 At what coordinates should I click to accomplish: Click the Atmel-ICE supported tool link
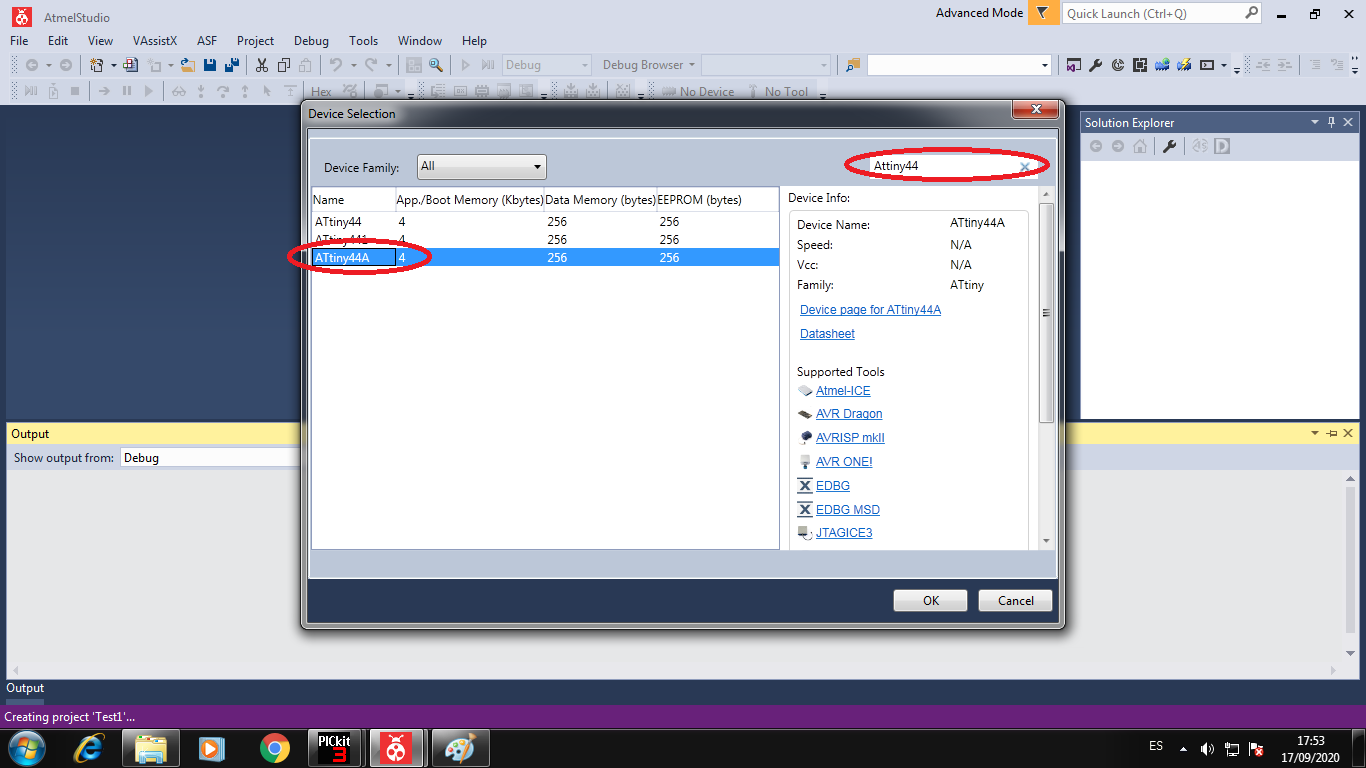[843, 391]
